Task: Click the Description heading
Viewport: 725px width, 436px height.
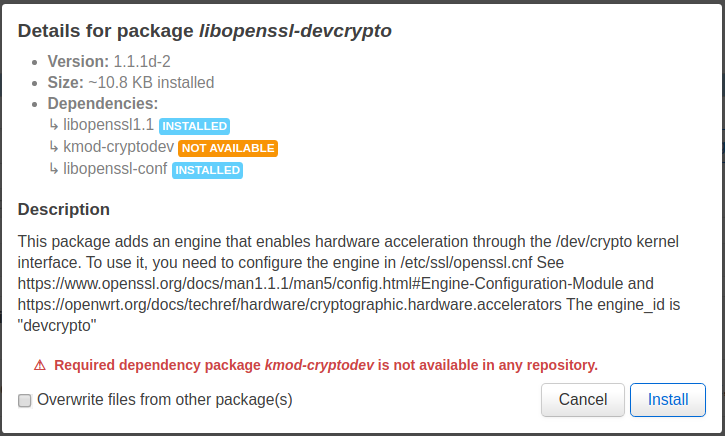Action: click(64, 209)
